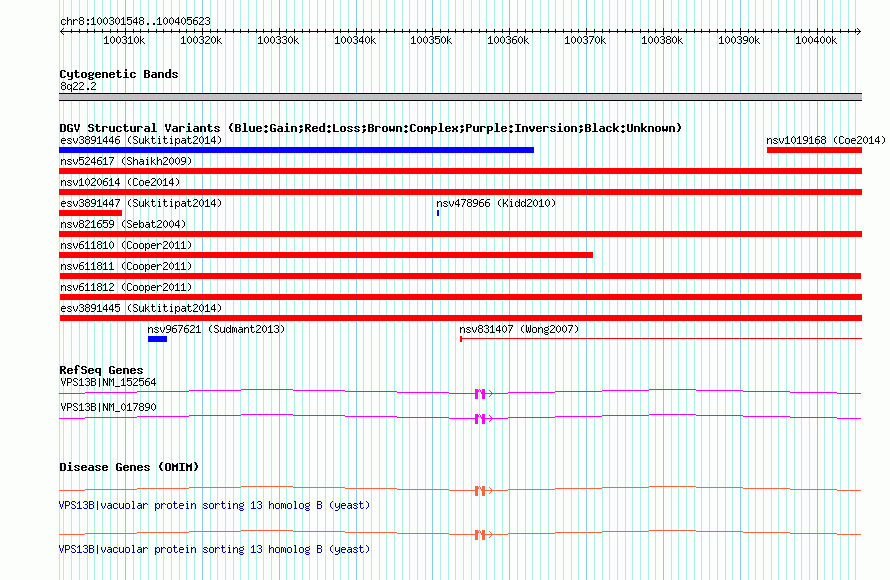This screenshot has height=580, width=890.
Task: Click the second OMIM track orange exon block
Action: coord(480,535)
